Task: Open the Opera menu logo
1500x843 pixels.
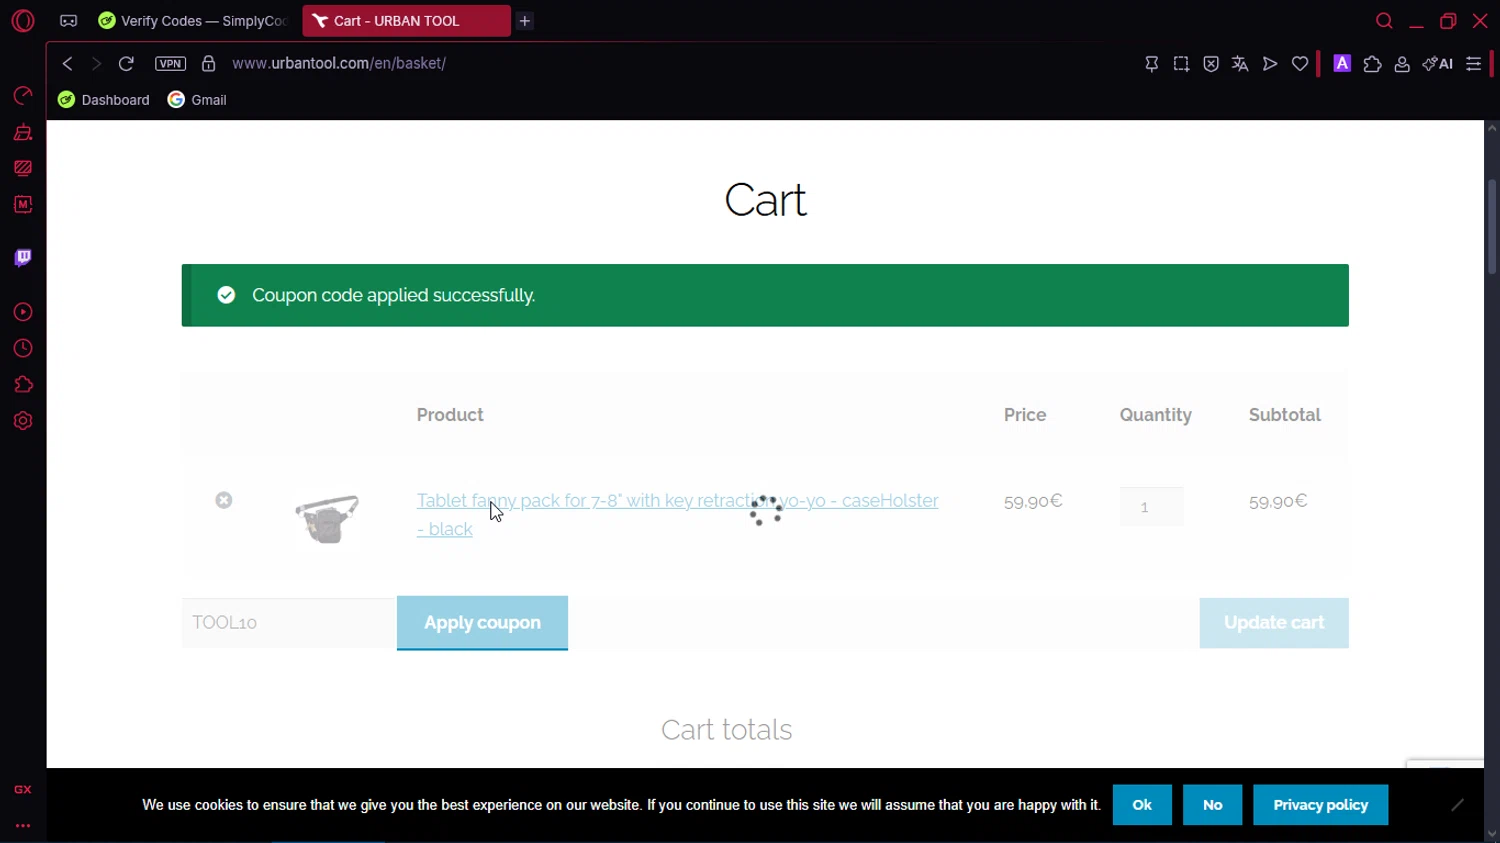Action: pos(23,20)
